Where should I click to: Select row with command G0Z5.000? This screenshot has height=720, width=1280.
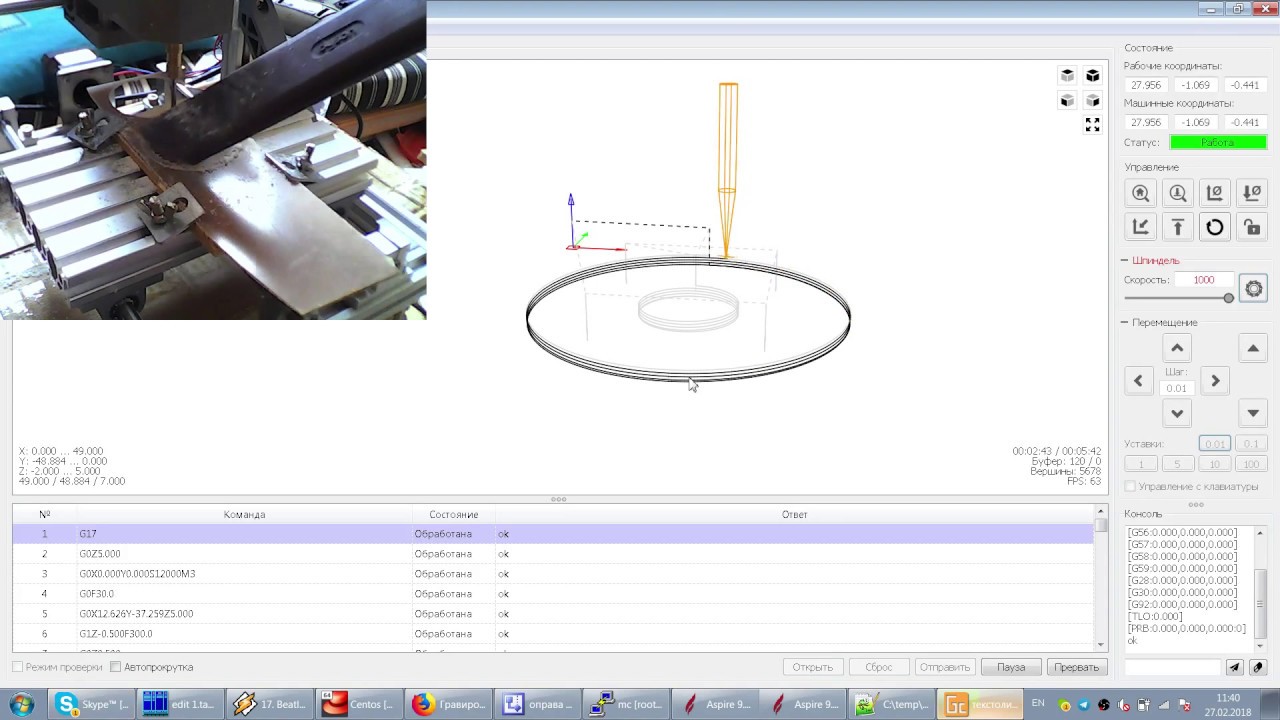[553, 554]
